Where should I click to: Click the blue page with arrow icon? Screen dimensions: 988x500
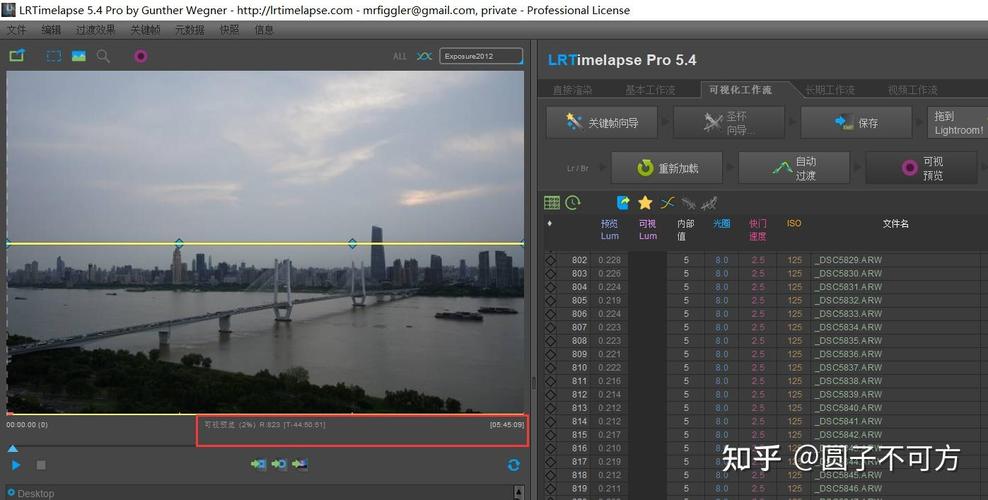pos(623,203)
